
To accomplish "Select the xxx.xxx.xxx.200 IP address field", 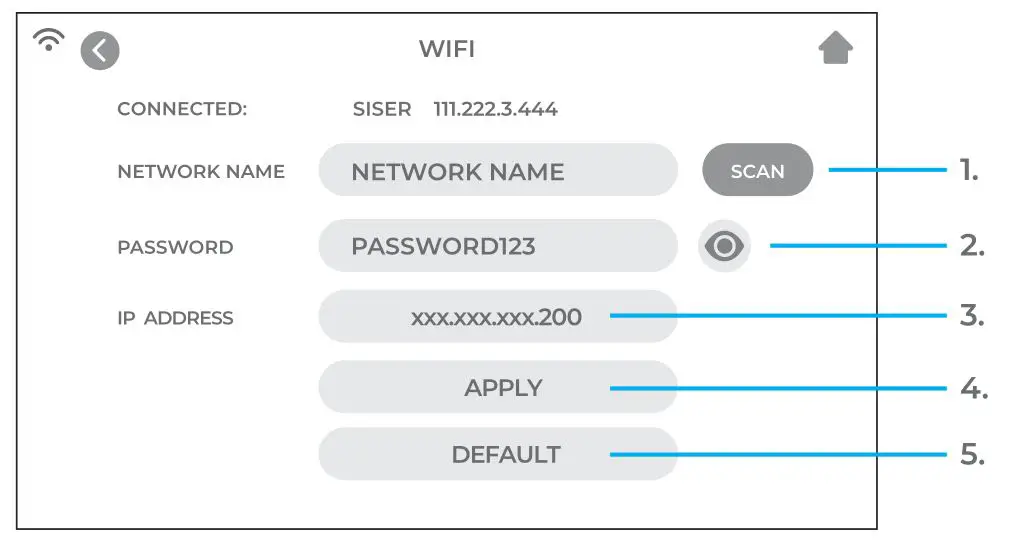I will pyautogui.click(x=498, y=318).
